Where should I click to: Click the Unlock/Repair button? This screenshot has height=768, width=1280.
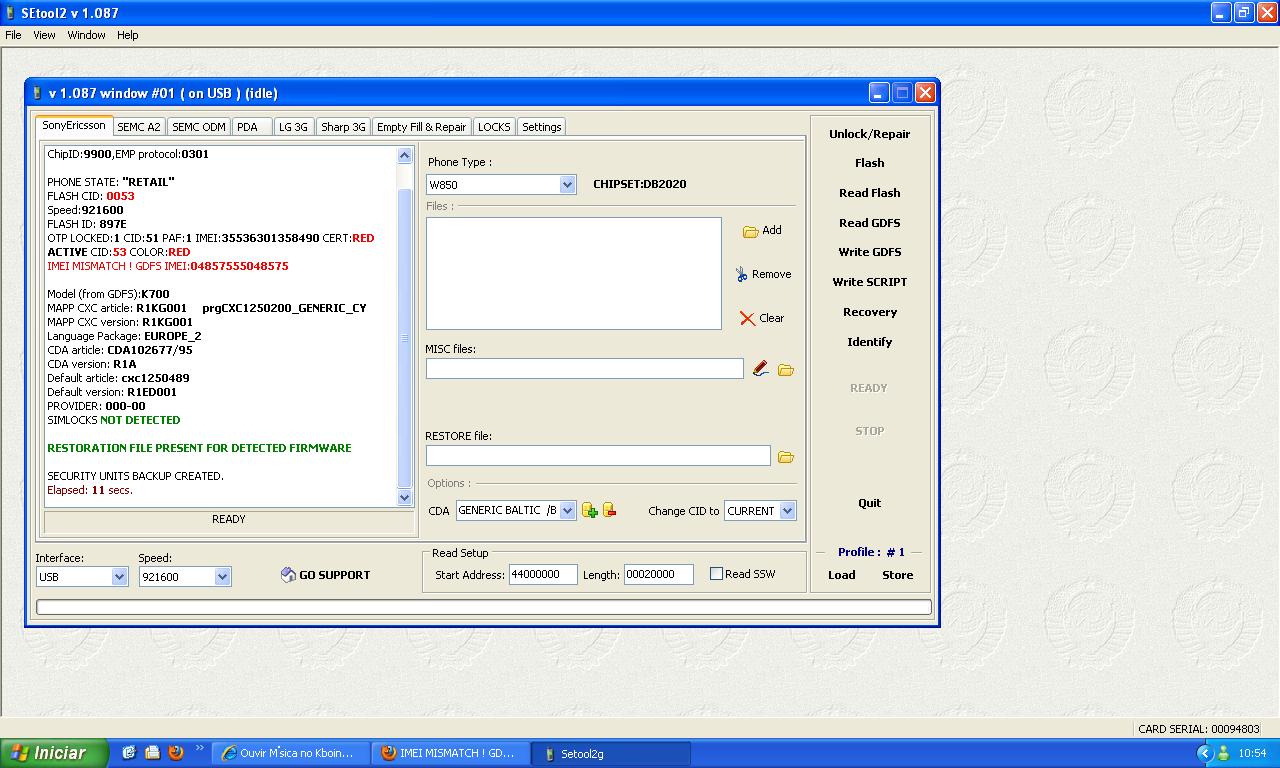(869, 134)
